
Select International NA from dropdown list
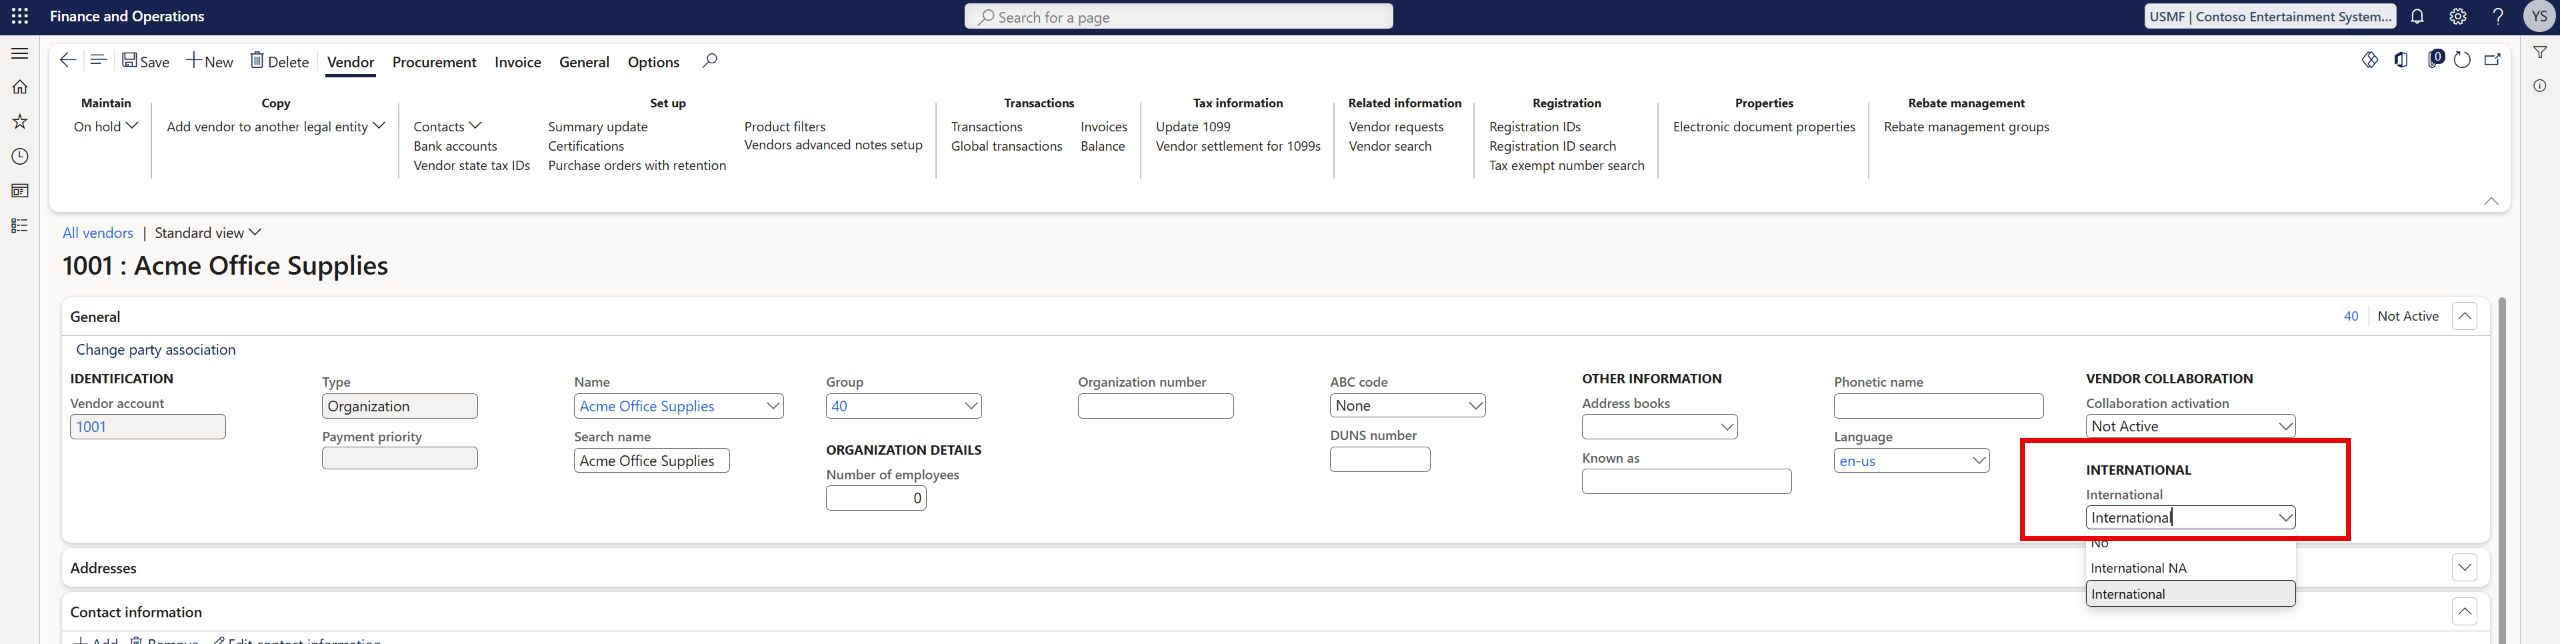(2138, 568)
